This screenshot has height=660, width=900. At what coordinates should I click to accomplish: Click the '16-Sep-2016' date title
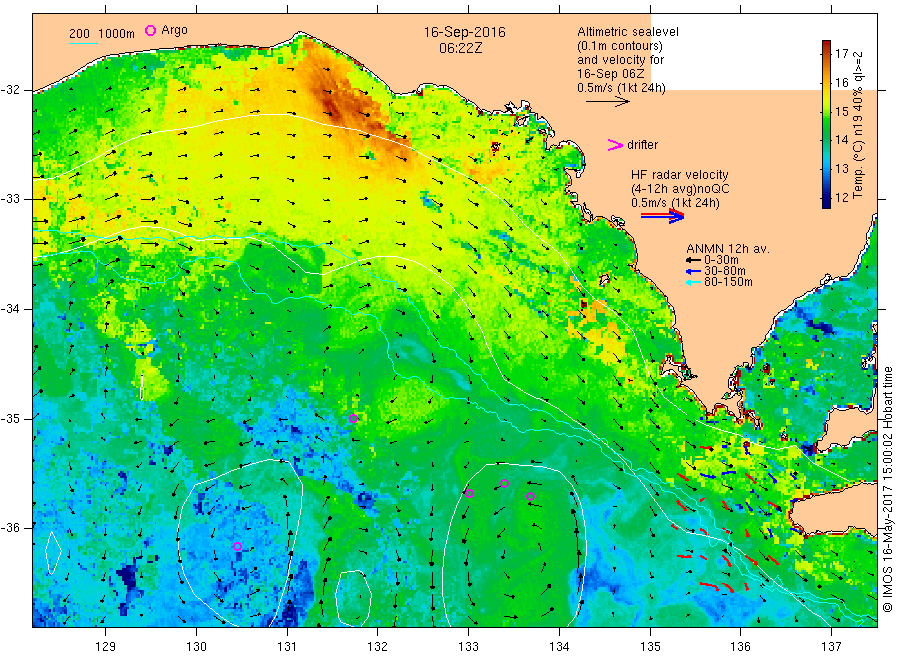(x=464, y=32)
